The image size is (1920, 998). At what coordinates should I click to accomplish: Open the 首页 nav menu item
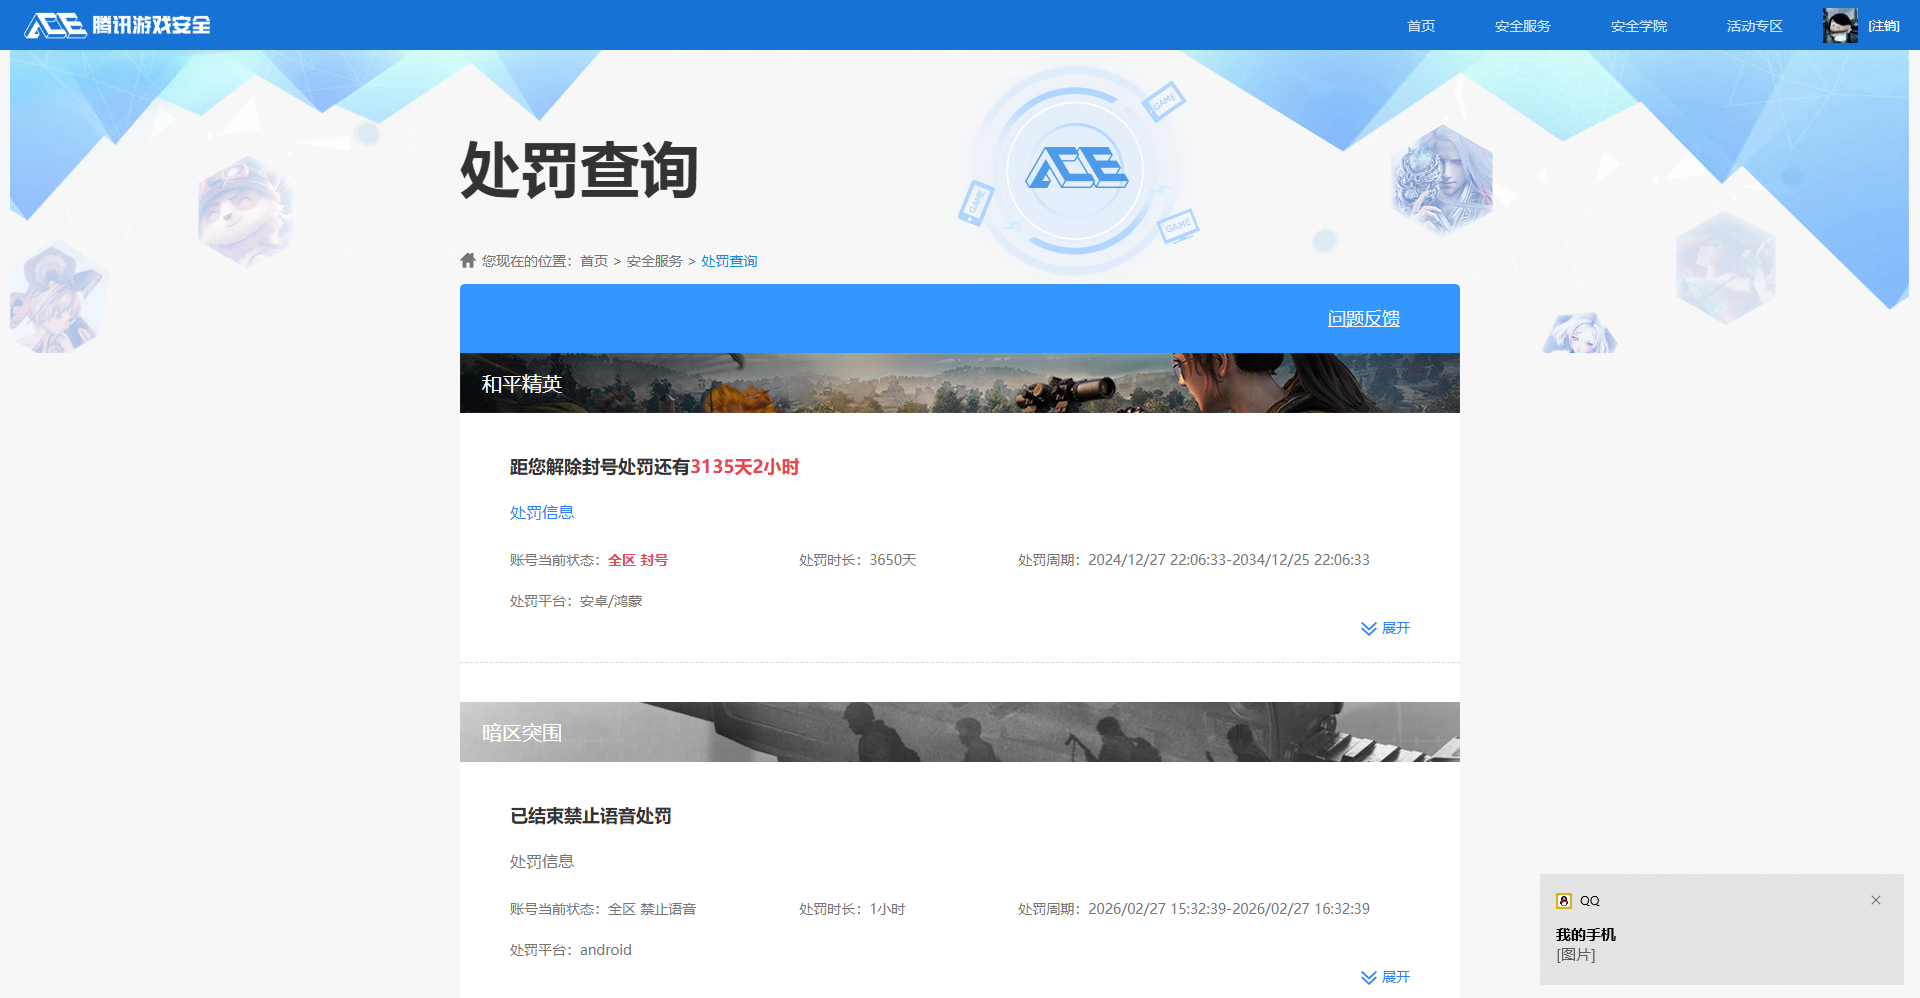[1421, 26]
